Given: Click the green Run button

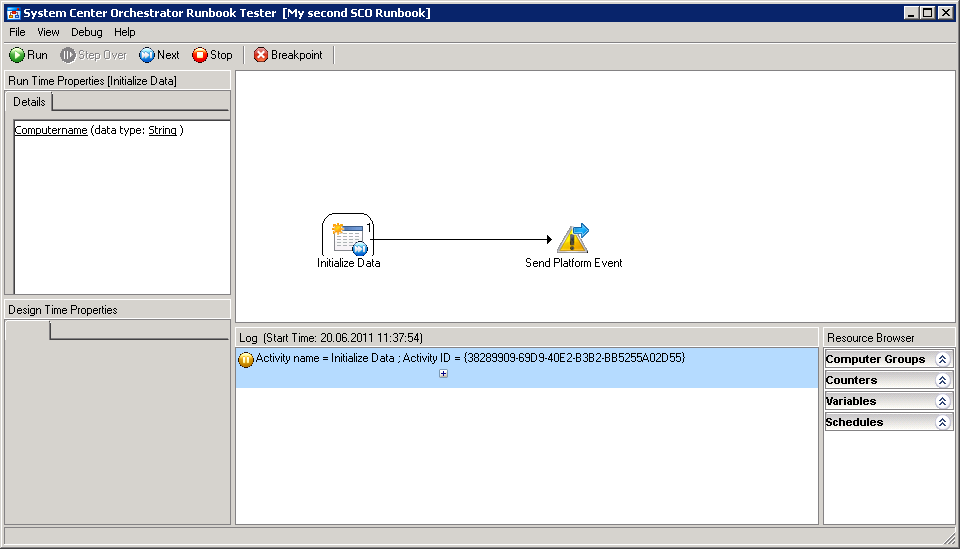Looking at the screenshot, I should click(x=28, y=55).
